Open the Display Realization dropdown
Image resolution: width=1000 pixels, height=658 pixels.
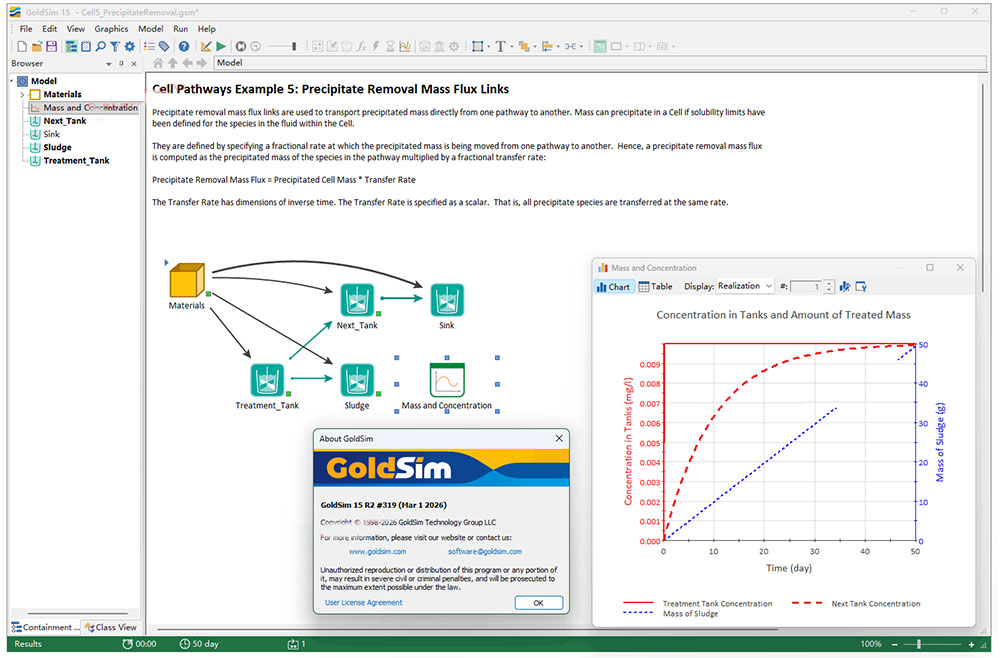[x=745, y=286]
